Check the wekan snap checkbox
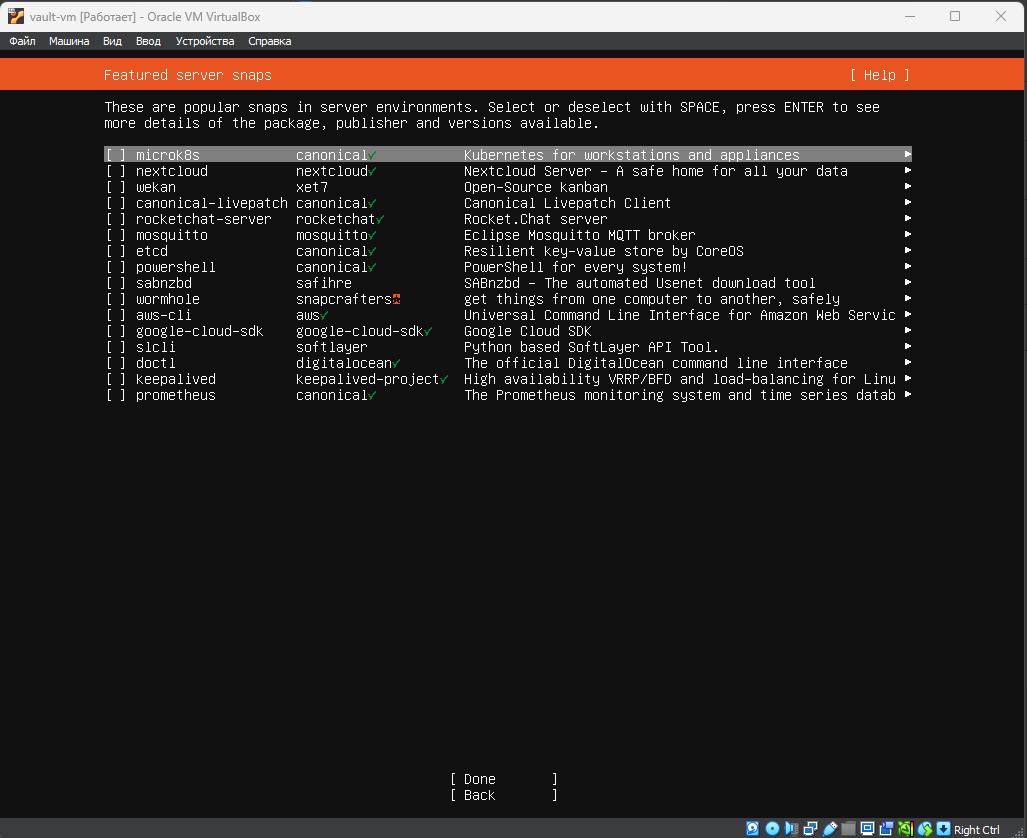Screen dimensions: 1027x838 (x=115, y=187)
